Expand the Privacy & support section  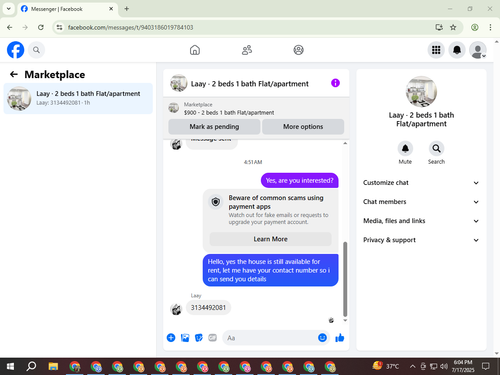[421, 240]
